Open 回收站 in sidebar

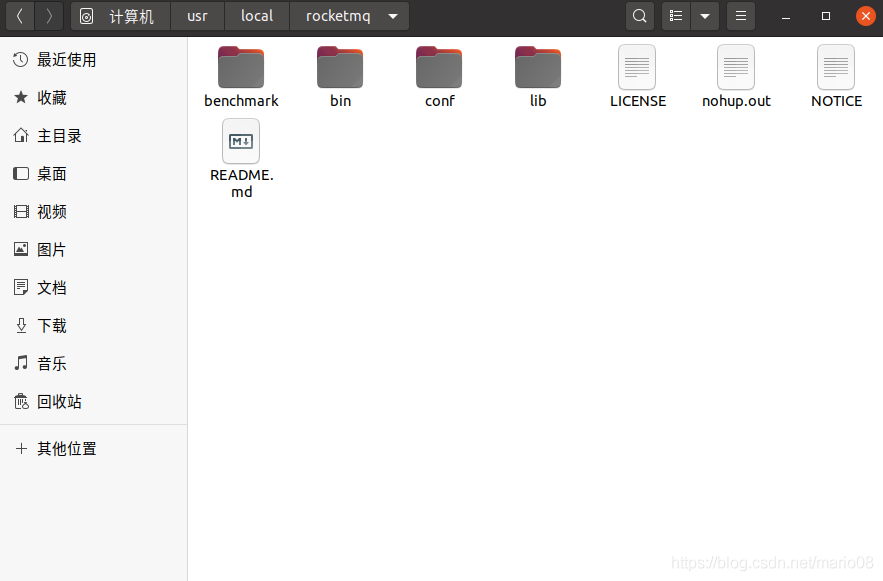93,401
